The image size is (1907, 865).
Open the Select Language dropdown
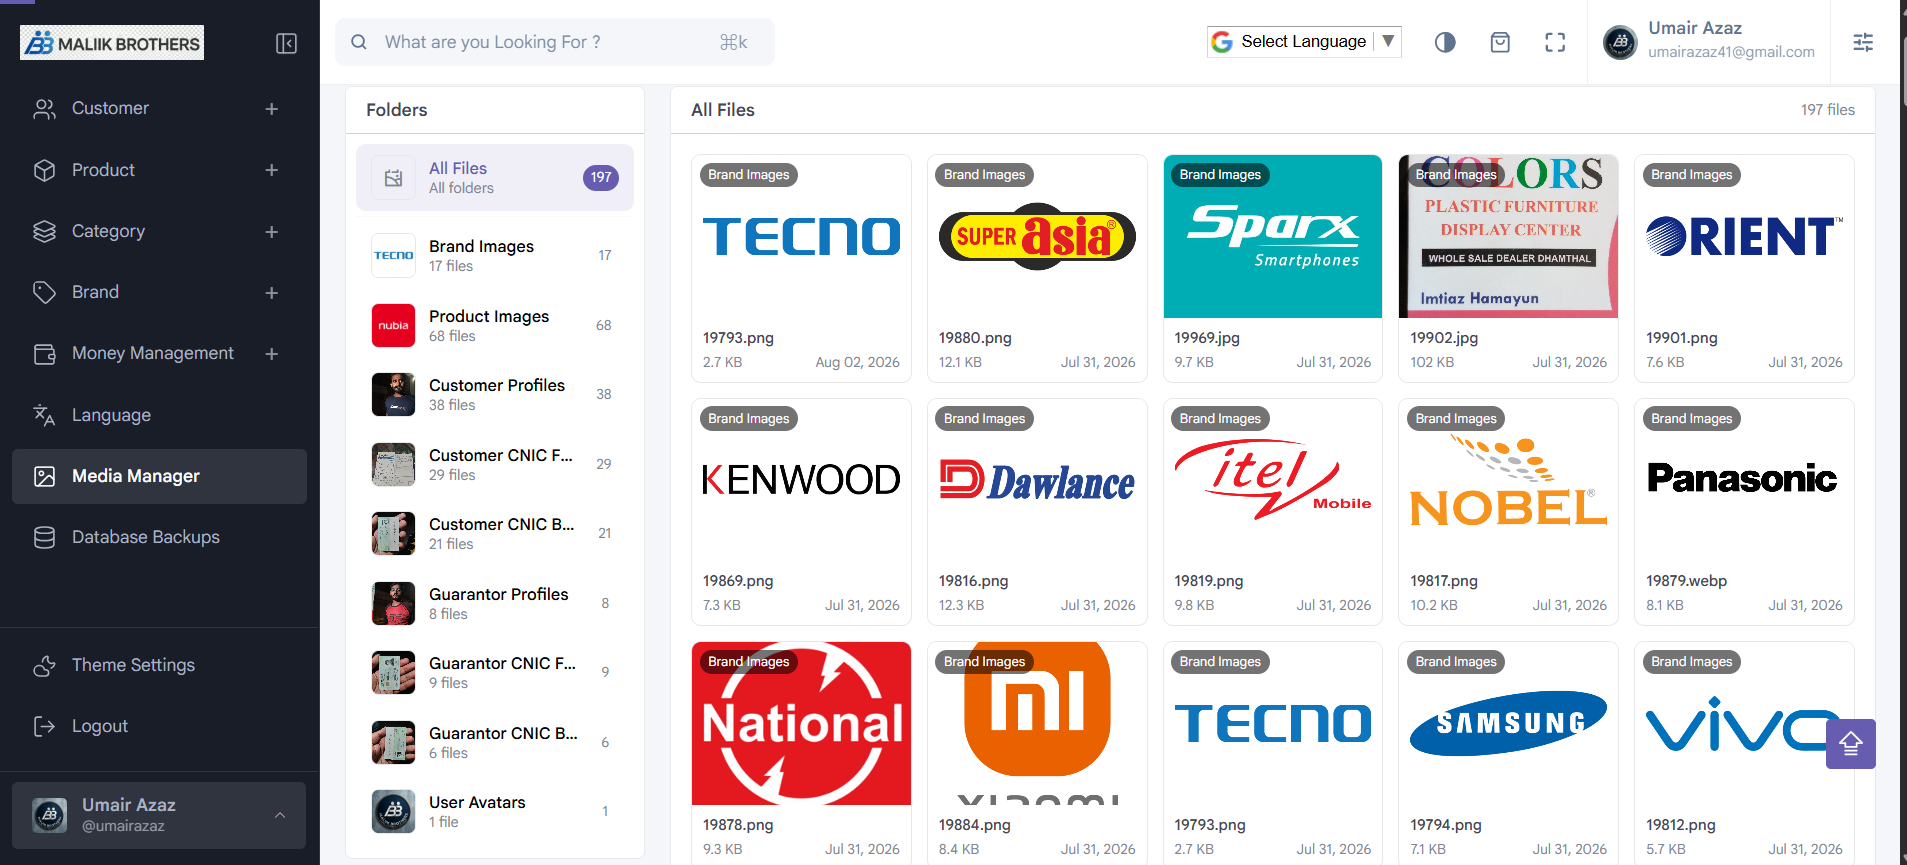click(x=1304, y=42)
